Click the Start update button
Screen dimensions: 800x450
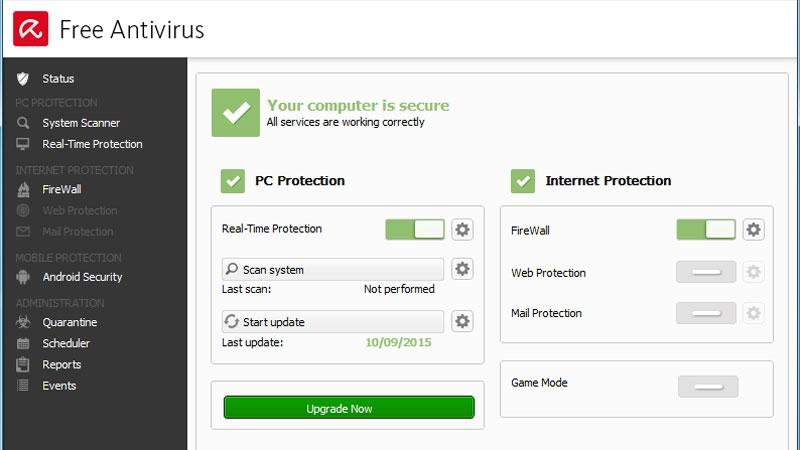pyautogui.click(x=332, y=321)
